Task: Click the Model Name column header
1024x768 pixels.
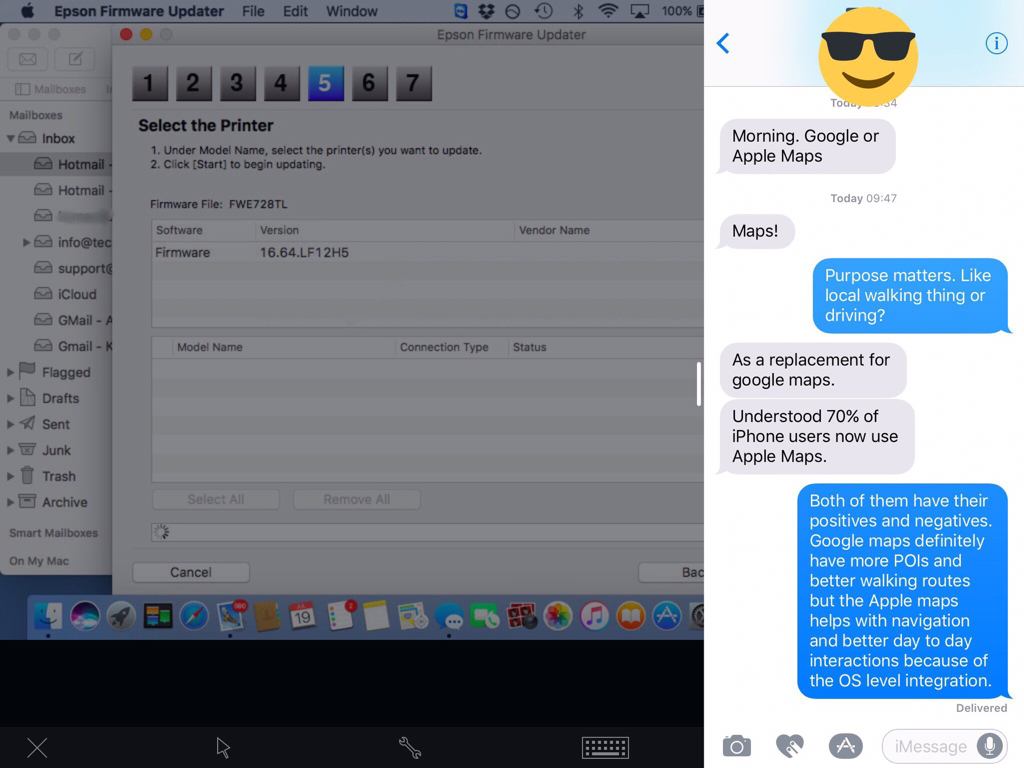Action: (283, 347)
